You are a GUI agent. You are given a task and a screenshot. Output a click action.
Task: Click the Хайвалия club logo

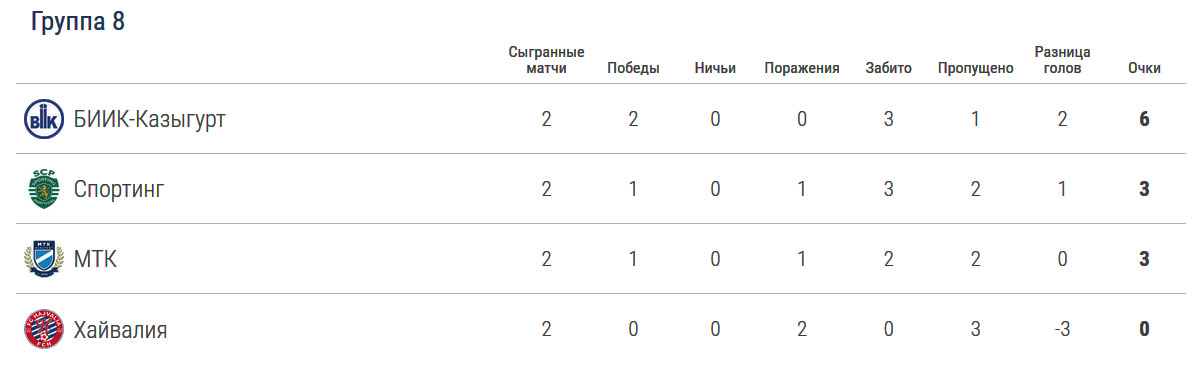coord(43,330)
